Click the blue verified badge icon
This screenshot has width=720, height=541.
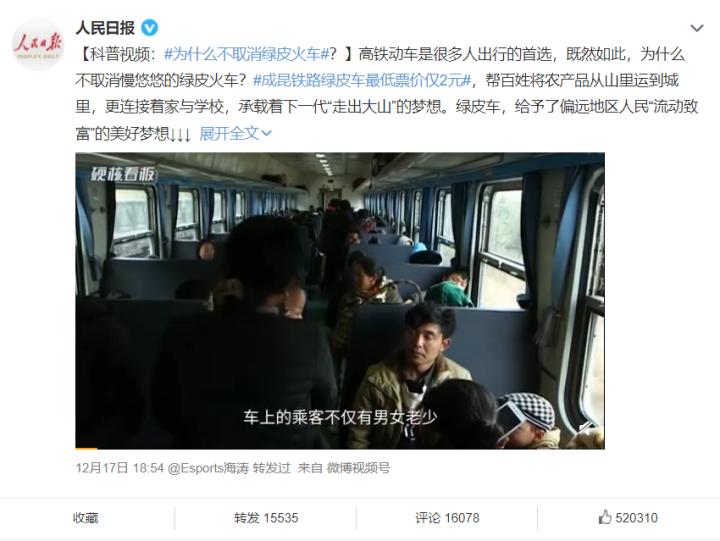[149, 28]
